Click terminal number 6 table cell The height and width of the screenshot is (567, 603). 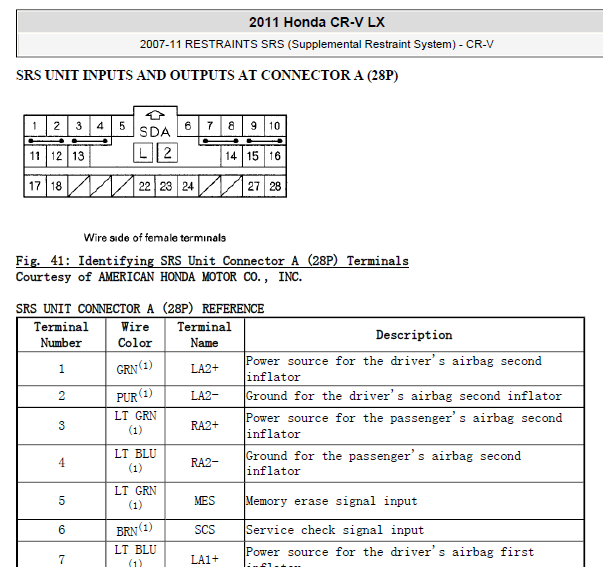(x=62, y=530)
